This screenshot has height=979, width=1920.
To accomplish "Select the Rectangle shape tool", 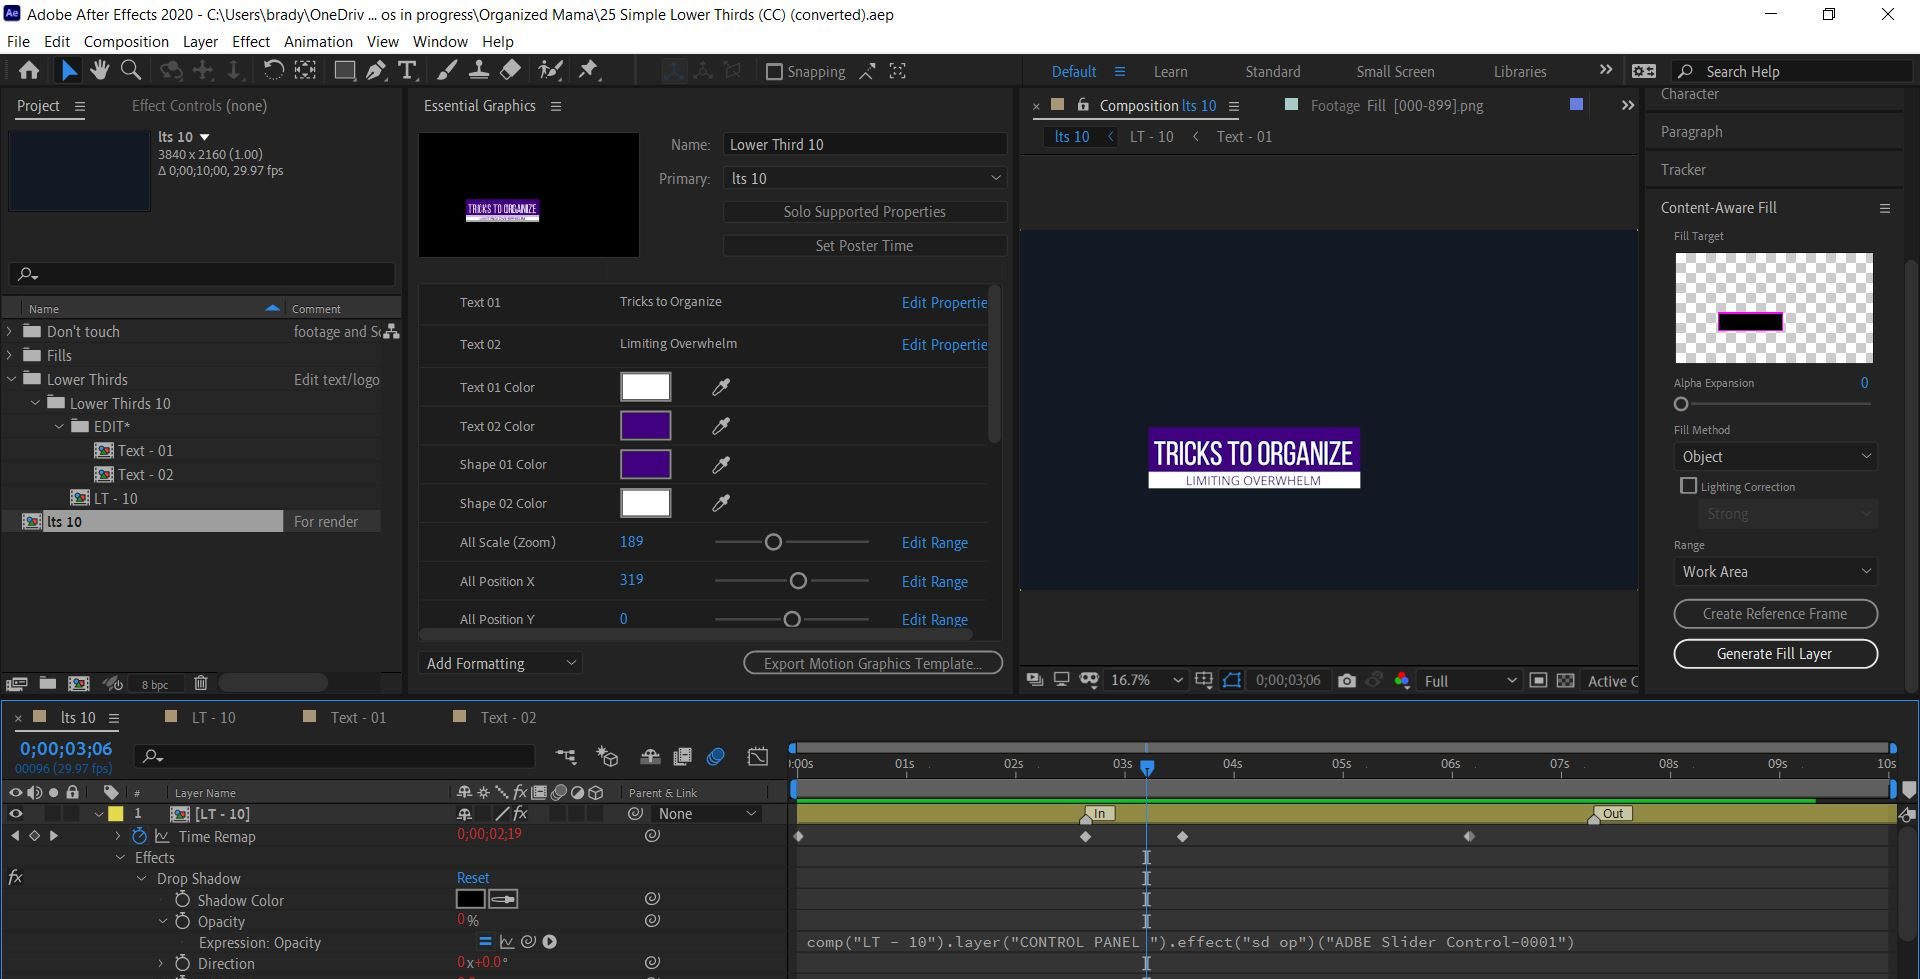I will 344,70.
